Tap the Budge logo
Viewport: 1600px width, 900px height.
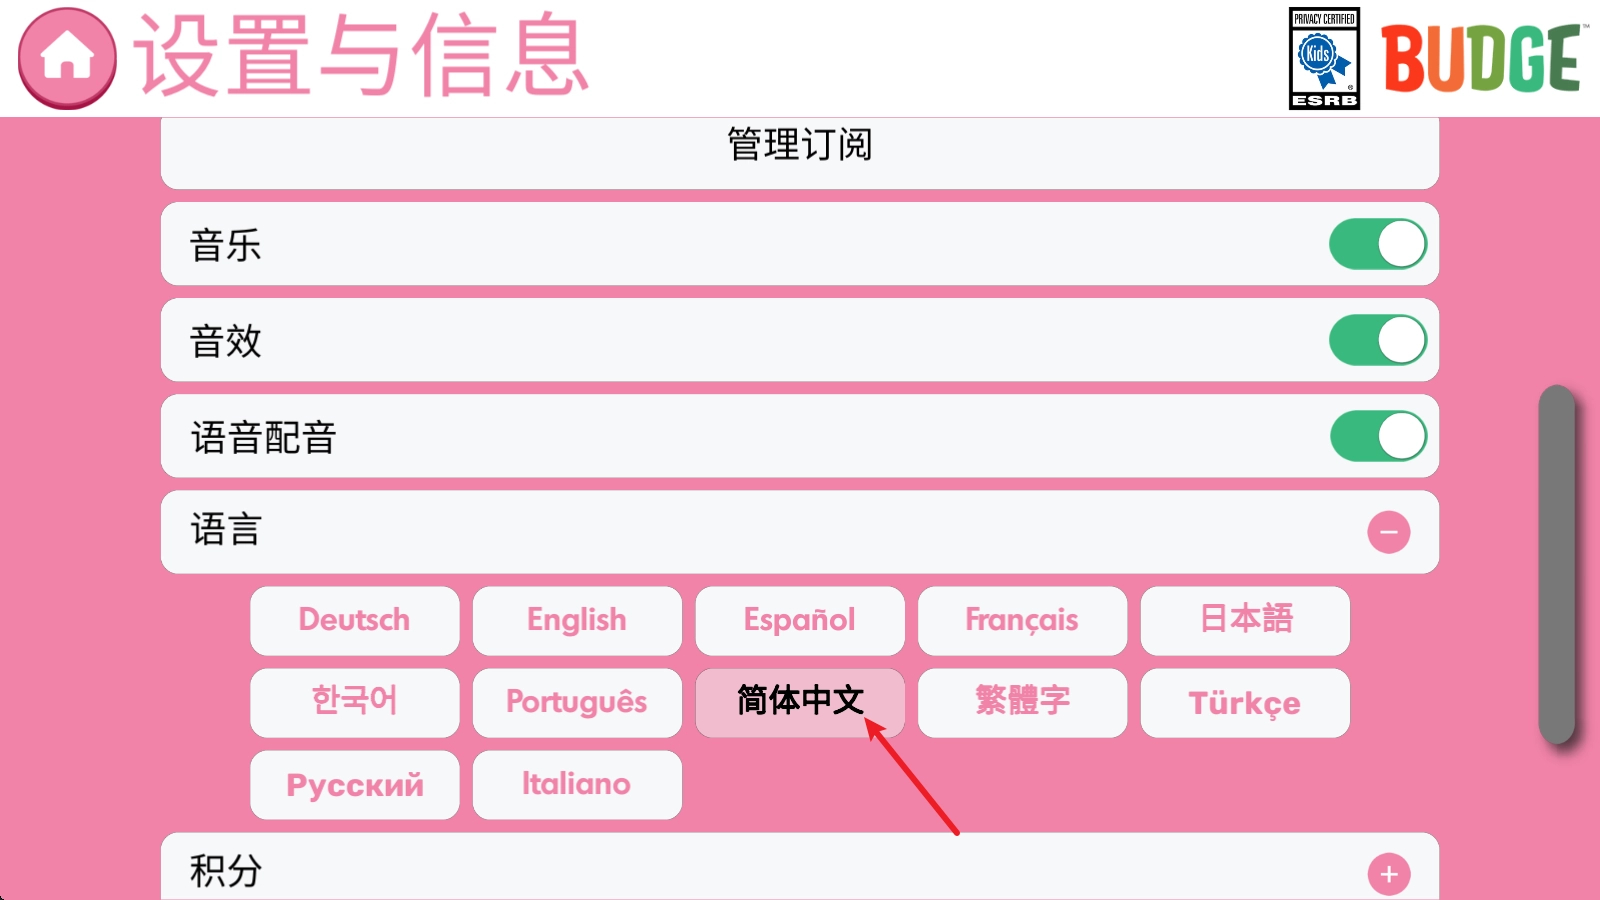[x=1482, y=58]
